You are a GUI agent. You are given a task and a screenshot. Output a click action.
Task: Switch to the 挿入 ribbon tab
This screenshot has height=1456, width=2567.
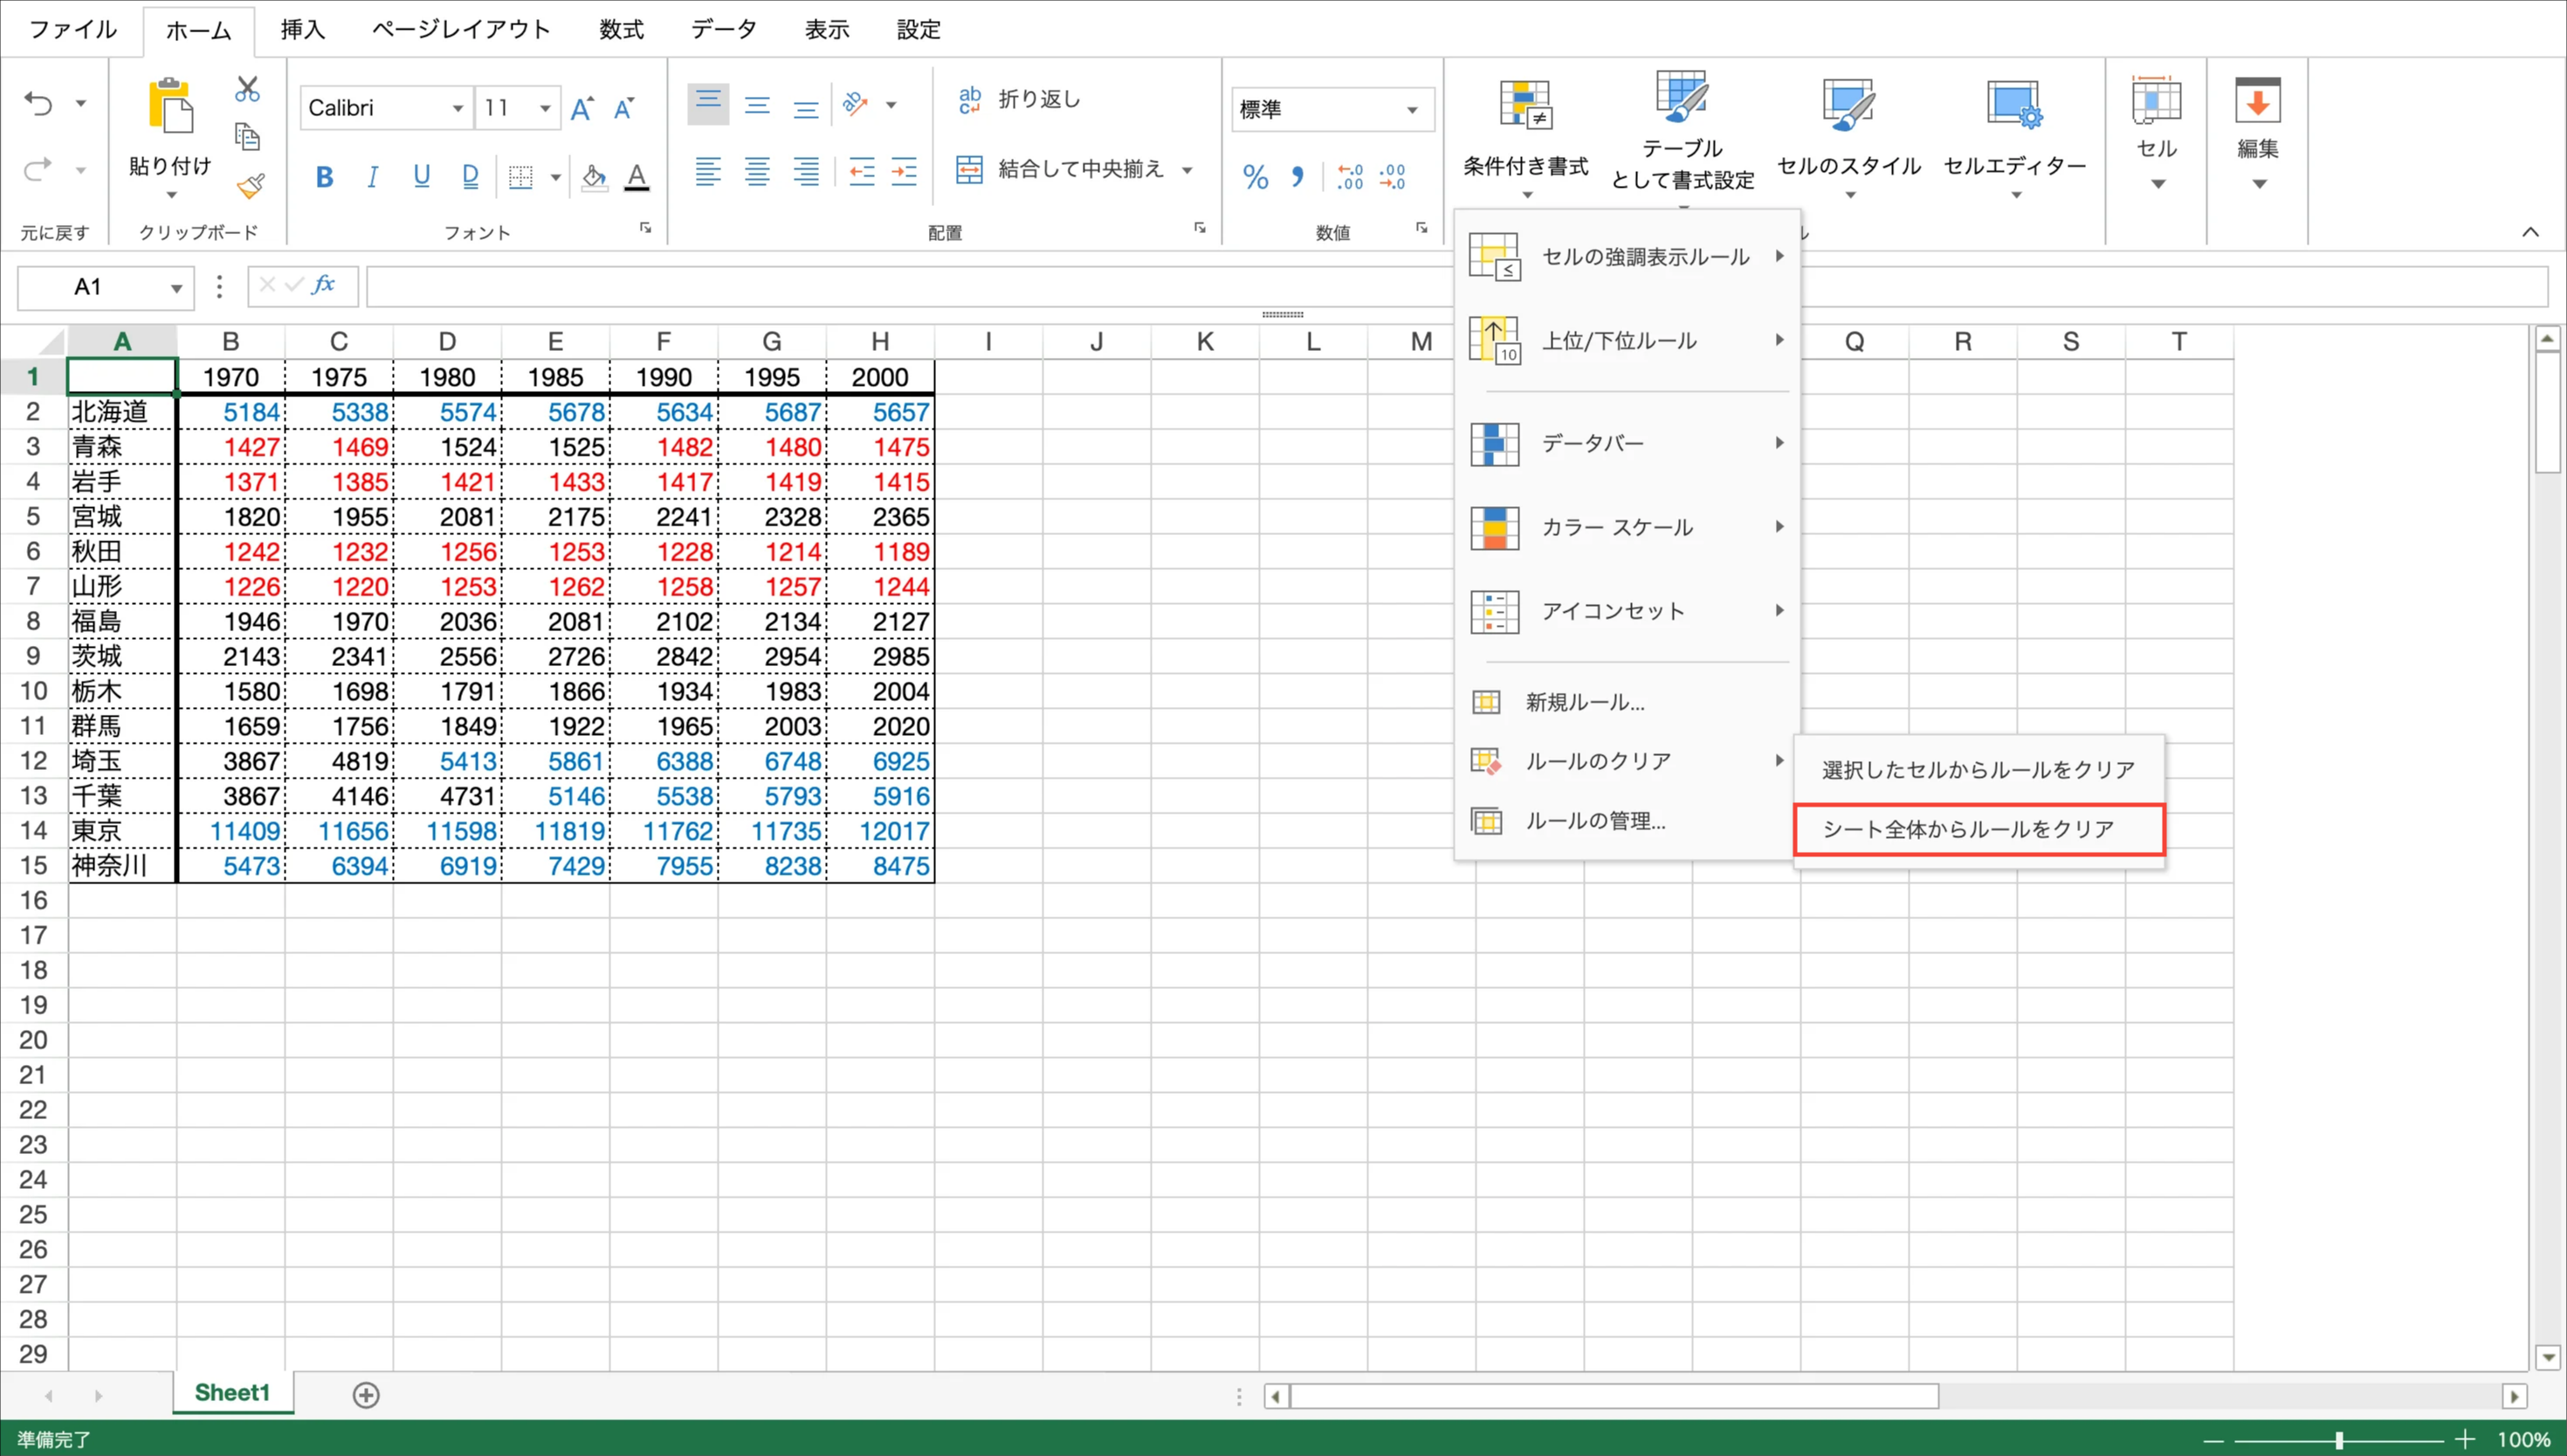point(302,29)
